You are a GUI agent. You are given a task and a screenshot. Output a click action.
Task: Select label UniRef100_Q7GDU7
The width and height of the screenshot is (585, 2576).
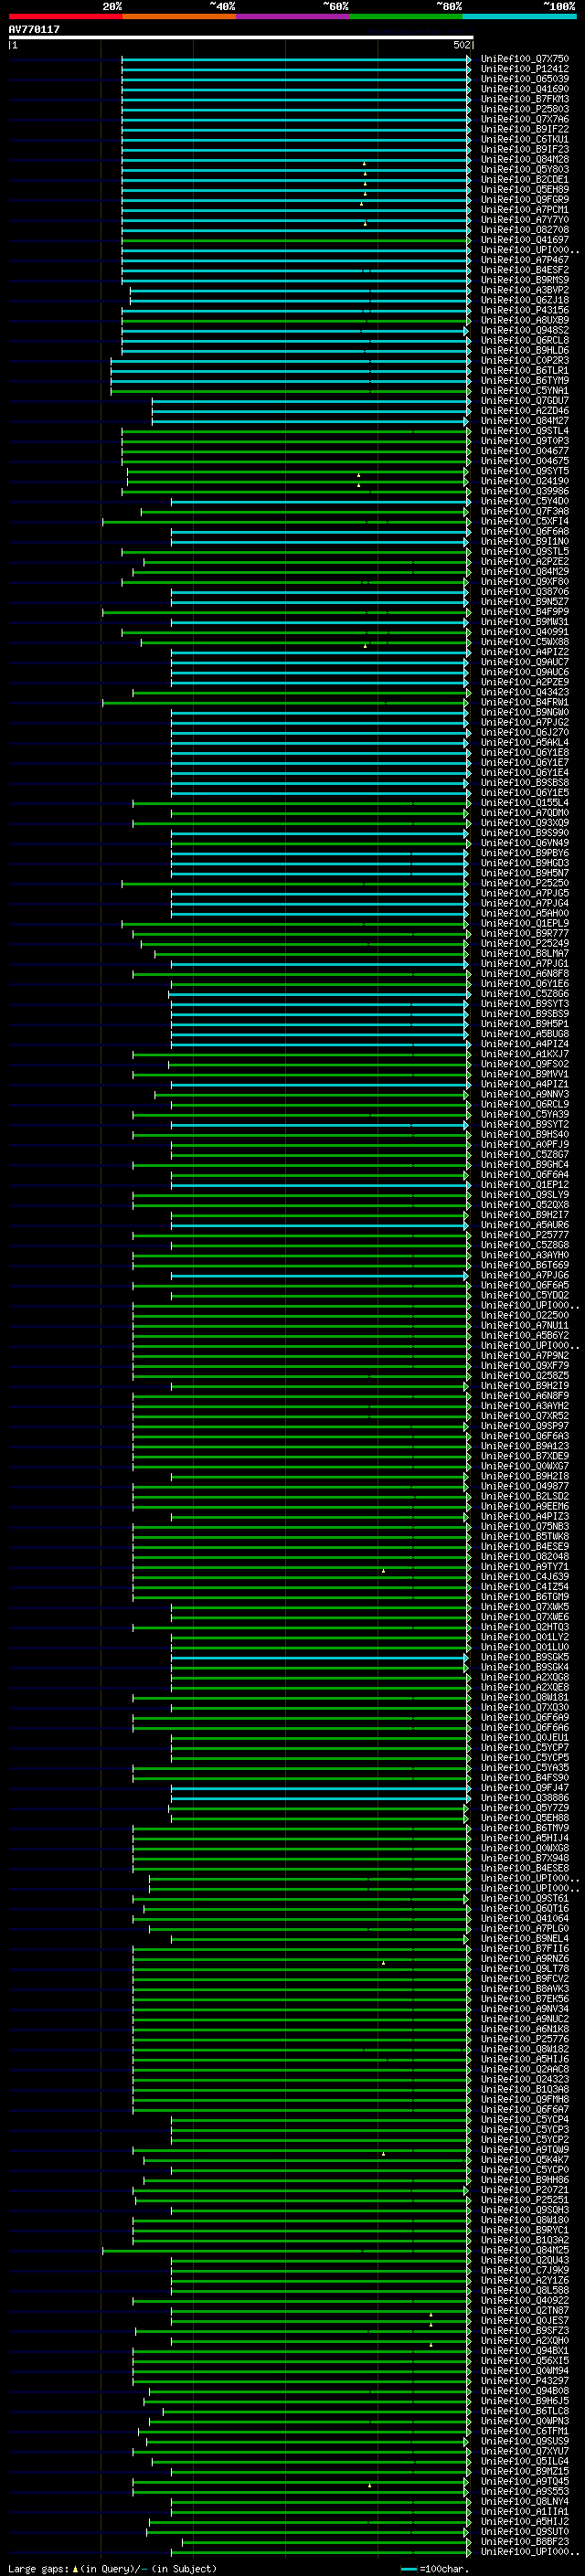click(x=524, y=401)
